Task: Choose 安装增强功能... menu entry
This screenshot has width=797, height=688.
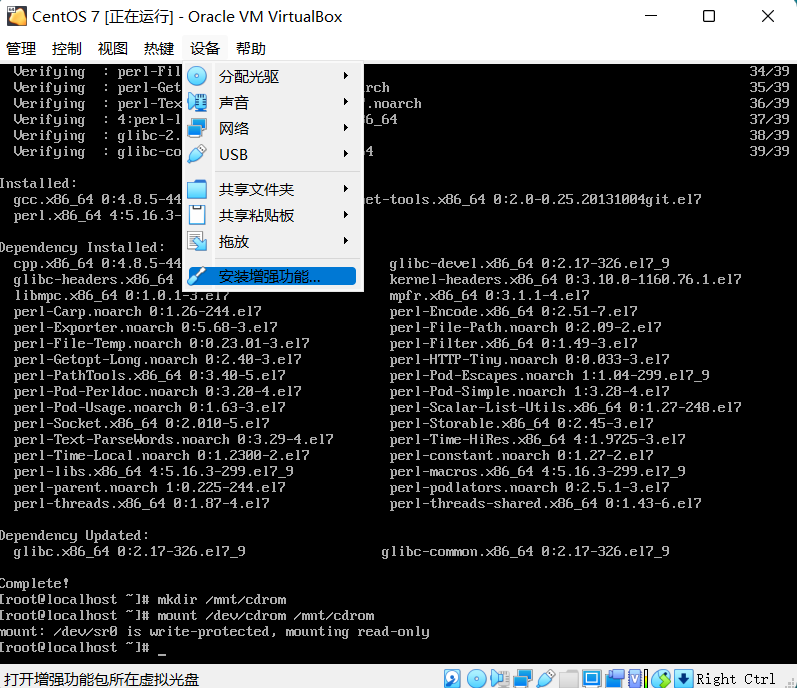Action: (x=272, y=276)
